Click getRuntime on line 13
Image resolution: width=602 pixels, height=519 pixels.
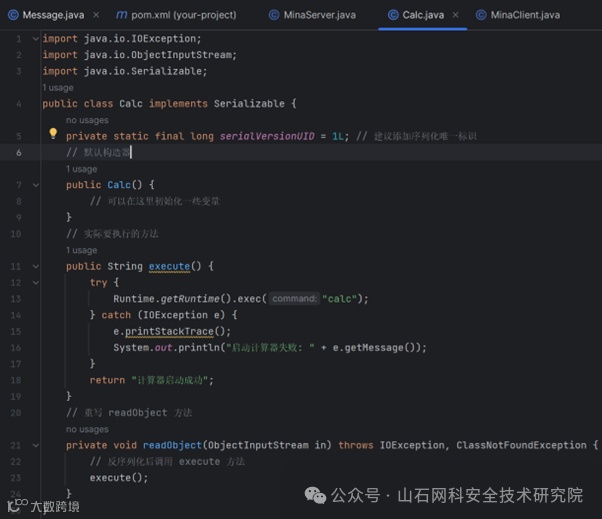coord(190,299)
